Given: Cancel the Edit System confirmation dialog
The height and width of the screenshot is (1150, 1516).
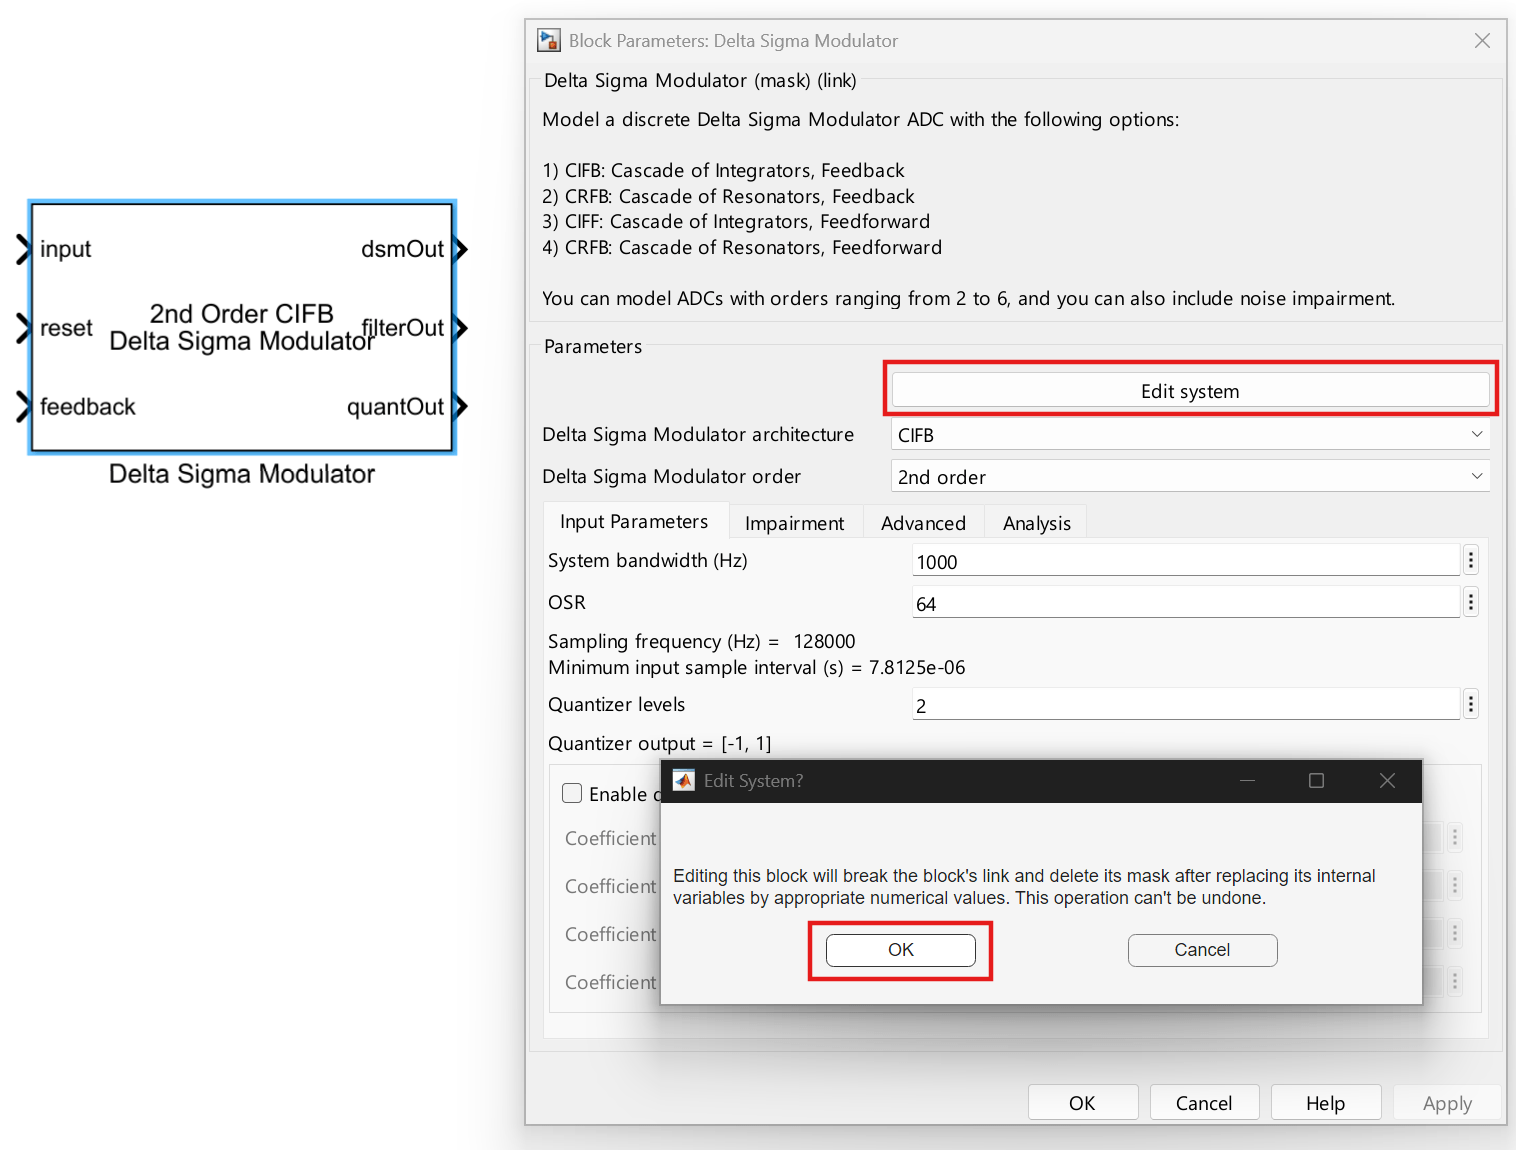Looking at the screenshot, I should [1202, 950].
